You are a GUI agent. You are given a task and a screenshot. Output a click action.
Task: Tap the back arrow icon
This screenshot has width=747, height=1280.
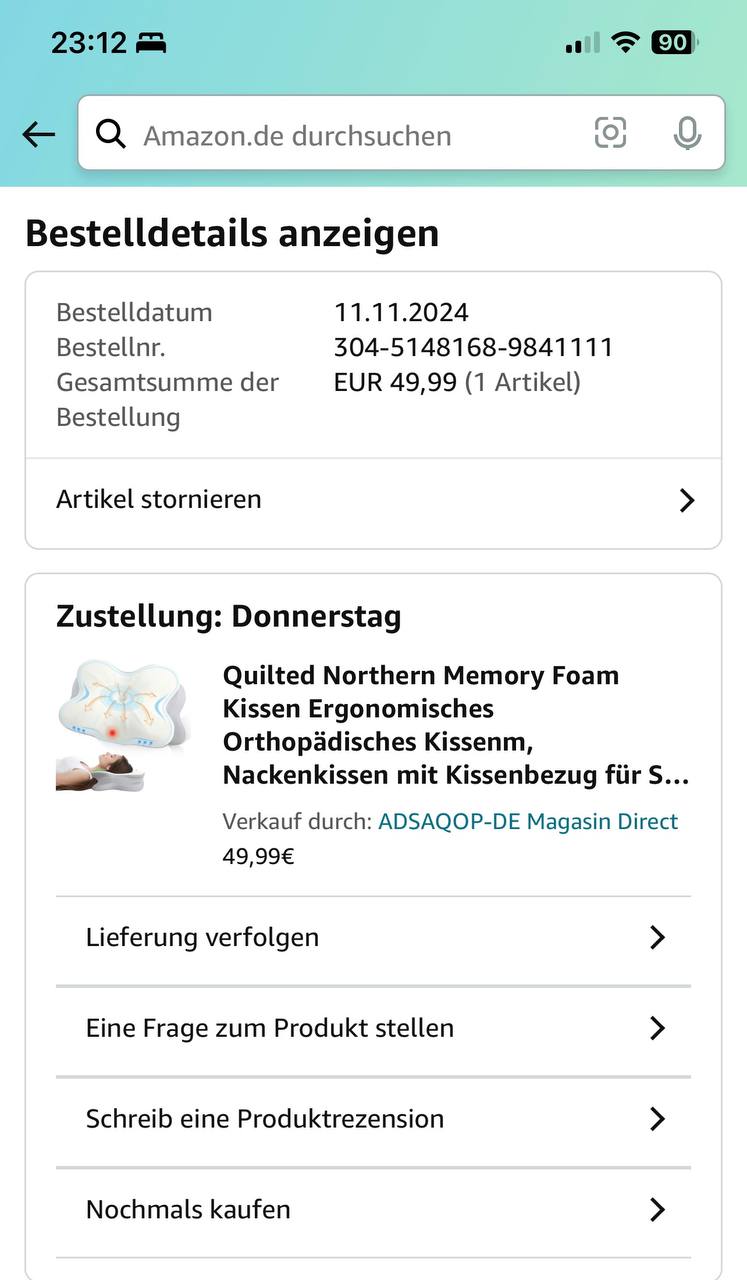coord(38,135)
